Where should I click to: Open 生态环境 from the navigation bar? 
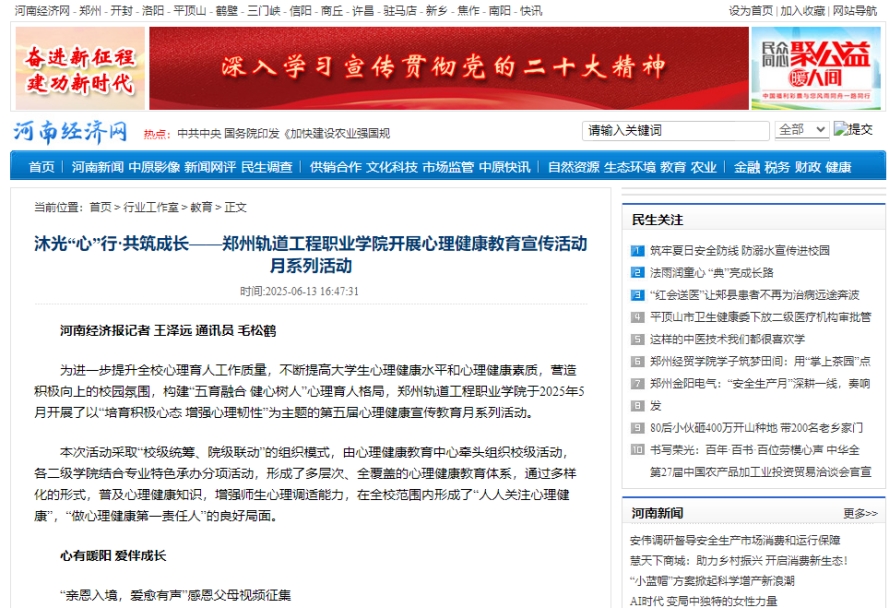629,167
